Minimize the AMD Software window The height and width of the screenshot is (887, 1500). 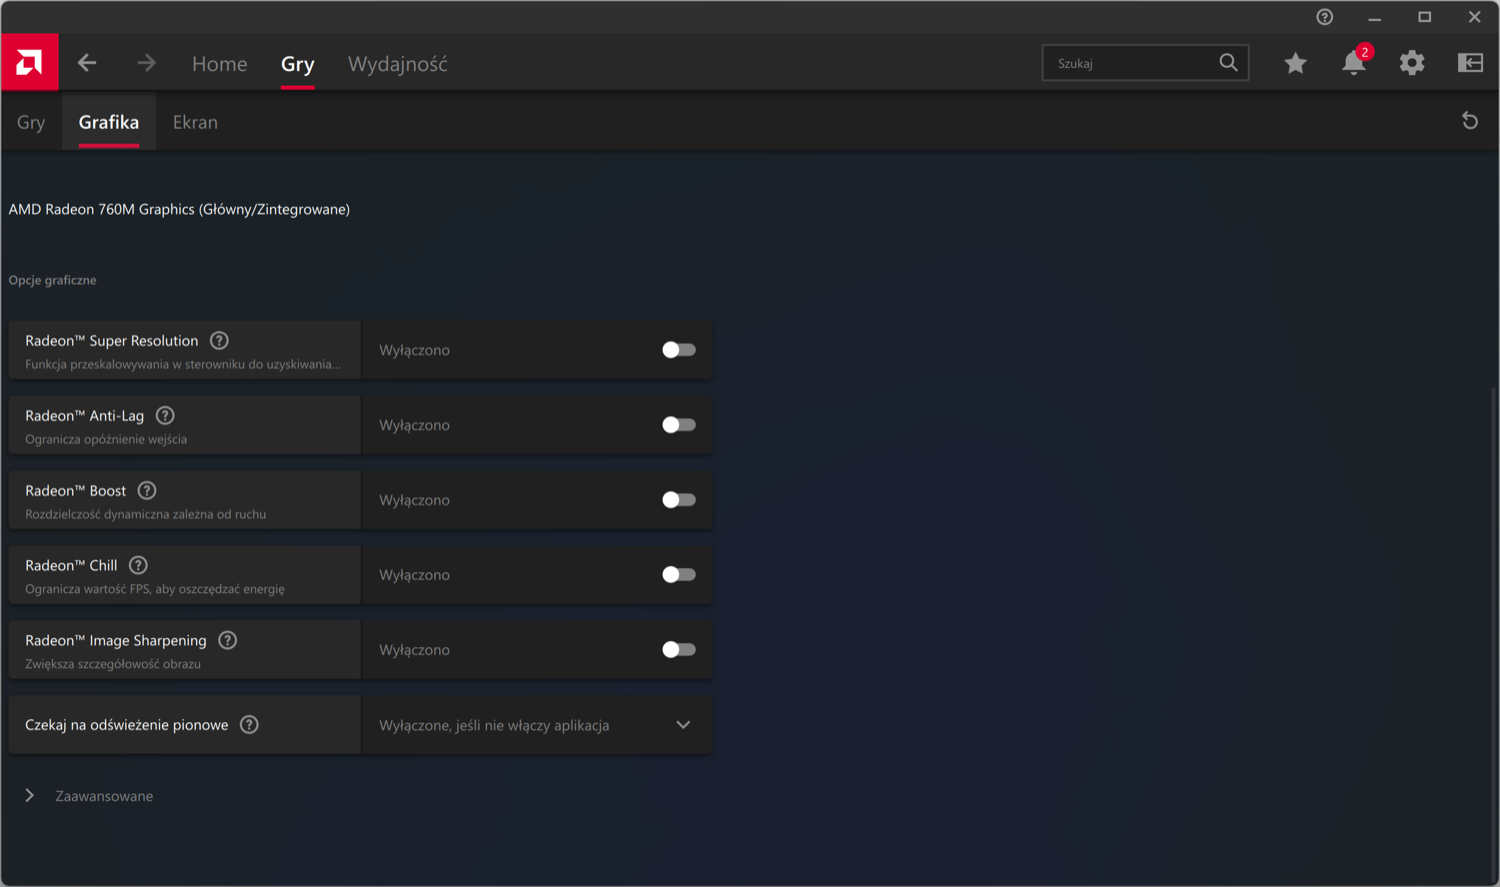[x=1375, y=17]
